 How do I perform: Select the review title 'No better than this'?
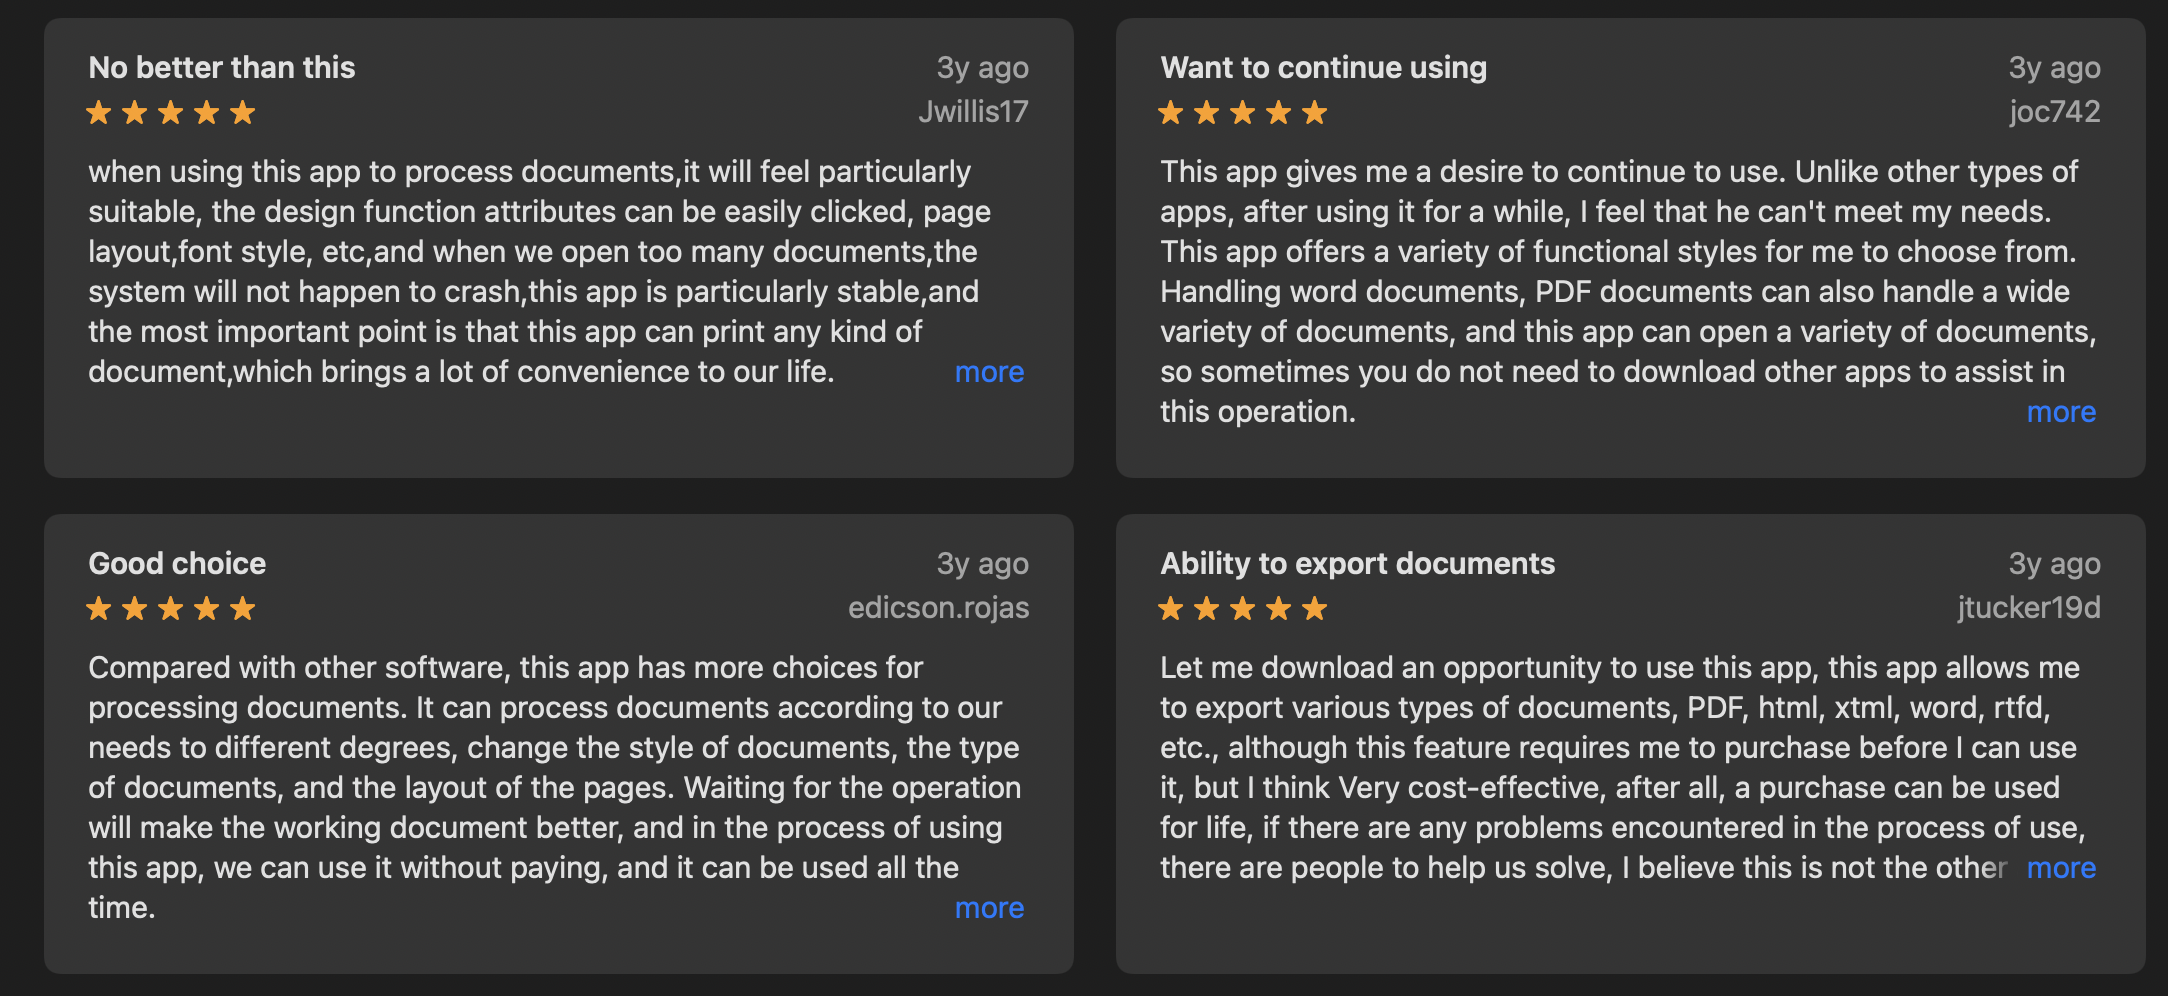click(221, 67)
